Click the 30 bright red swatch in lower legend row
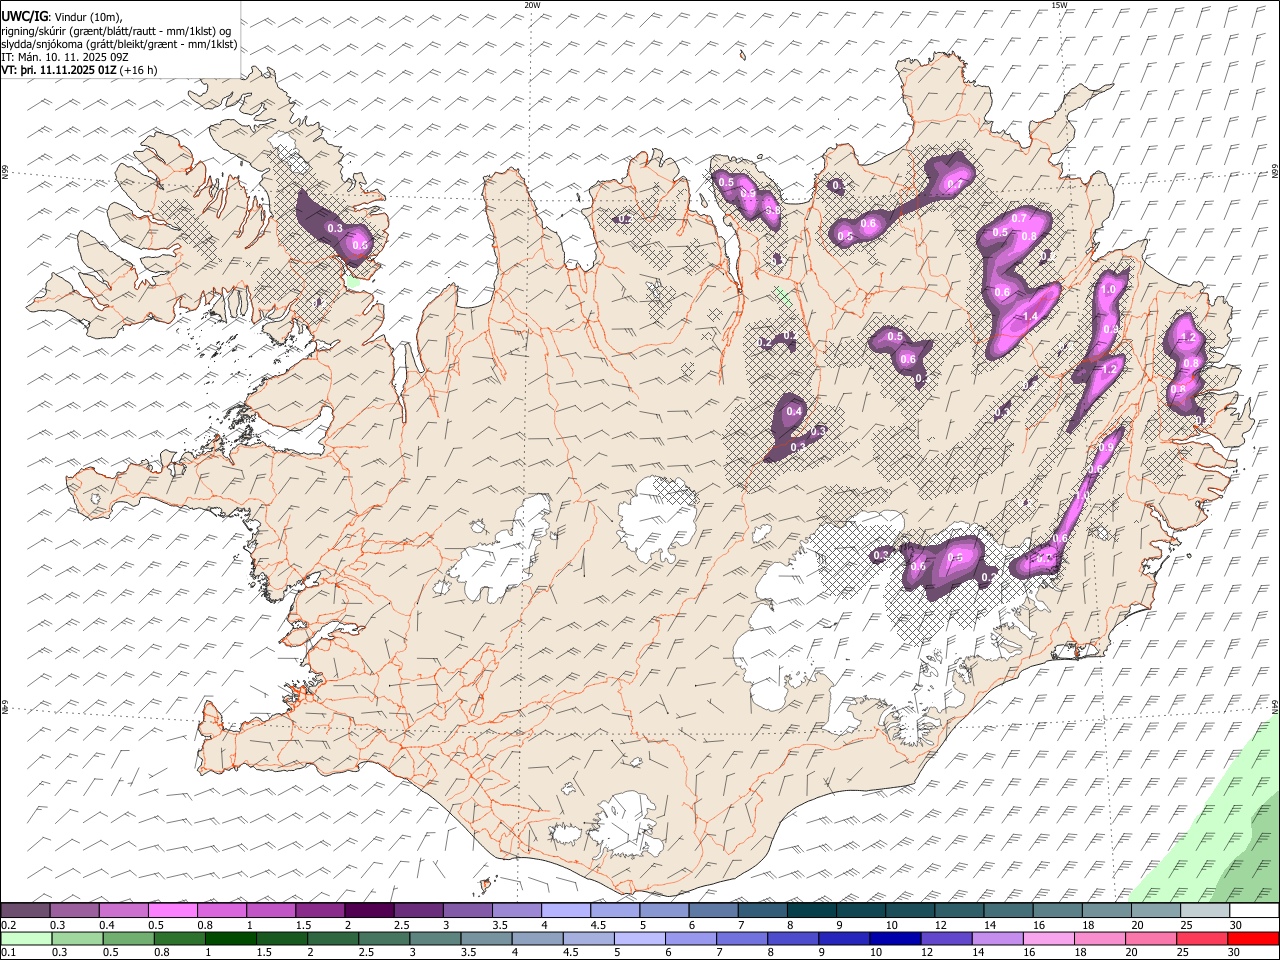The image size is (1280, 960). click(x=1253, y=939)
